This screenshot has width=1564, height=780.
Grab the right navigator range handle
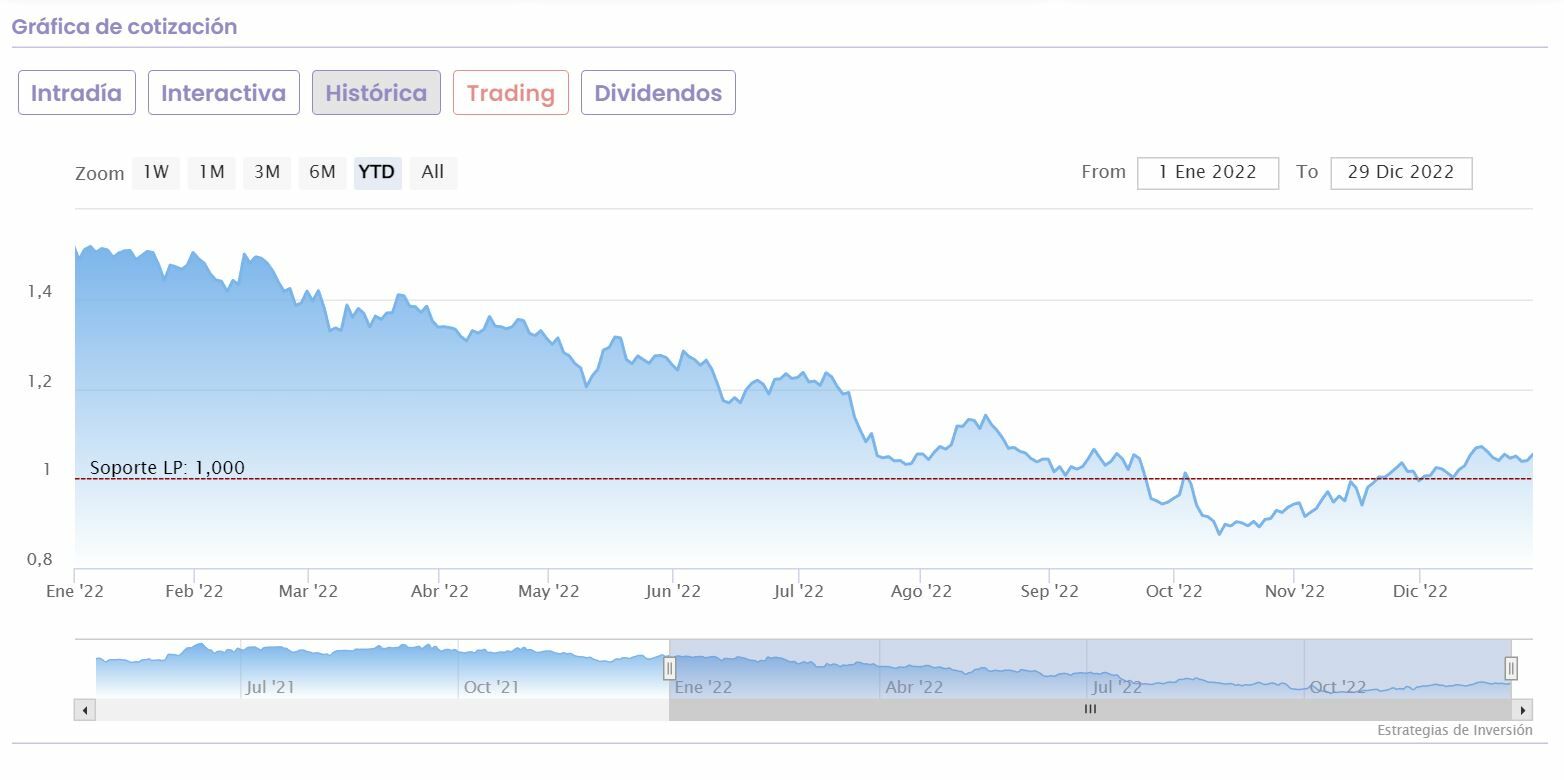pos(1511,668)
